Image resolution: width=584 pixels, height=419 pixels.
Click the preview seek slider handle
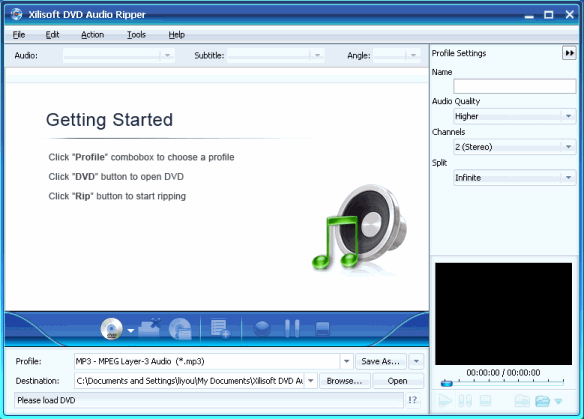point(447,383)
